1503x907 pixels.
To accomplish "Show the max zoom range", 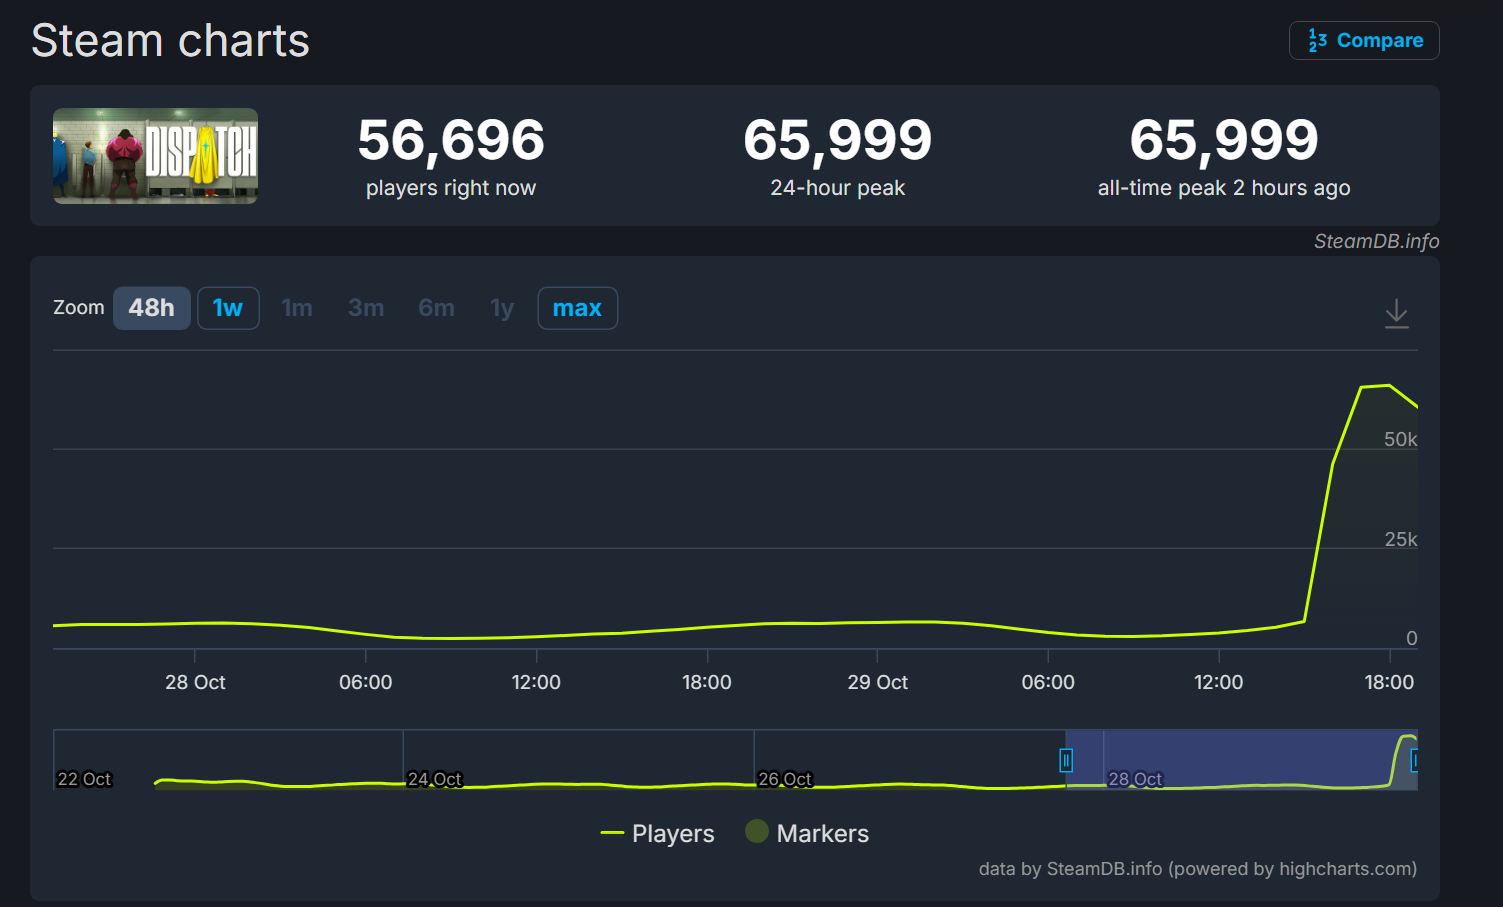I will tap(577, 308).
